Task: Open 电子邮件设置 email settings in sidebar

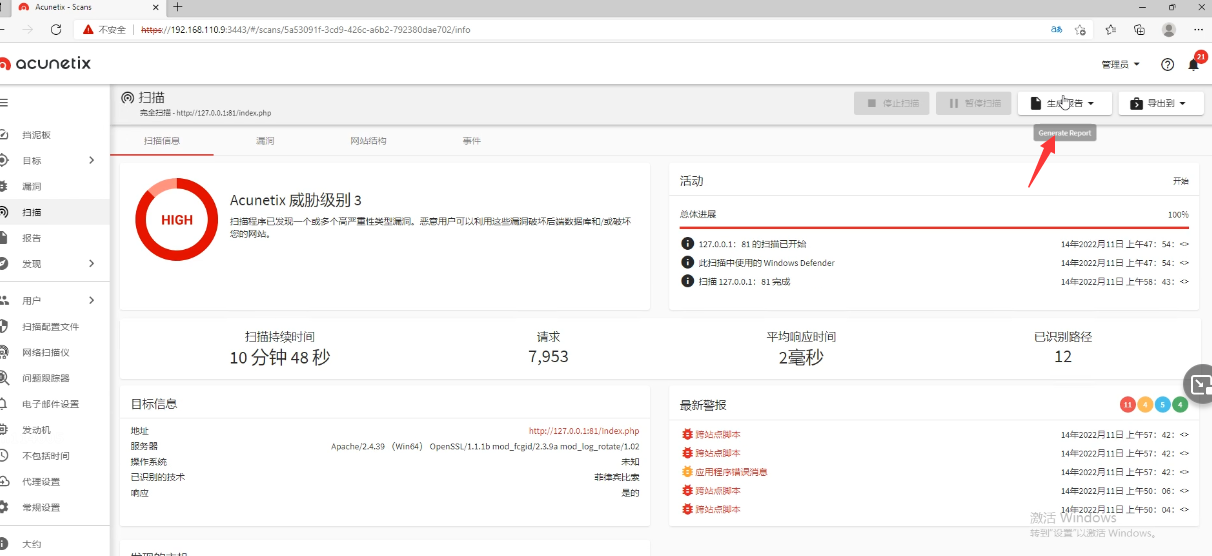Action: [x=50, y=404]
